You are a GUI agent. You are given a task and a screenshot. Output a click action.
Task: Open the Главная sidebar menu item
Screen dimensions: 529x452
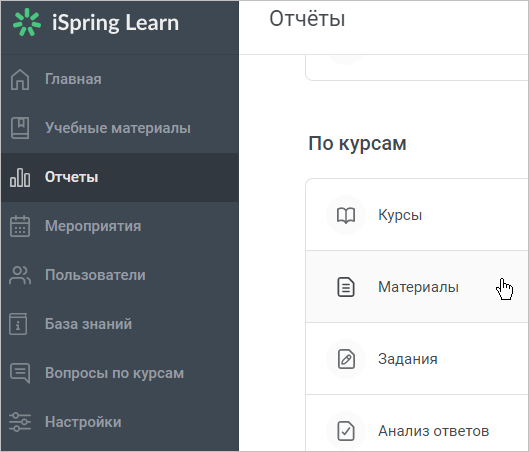coord(120,80)
